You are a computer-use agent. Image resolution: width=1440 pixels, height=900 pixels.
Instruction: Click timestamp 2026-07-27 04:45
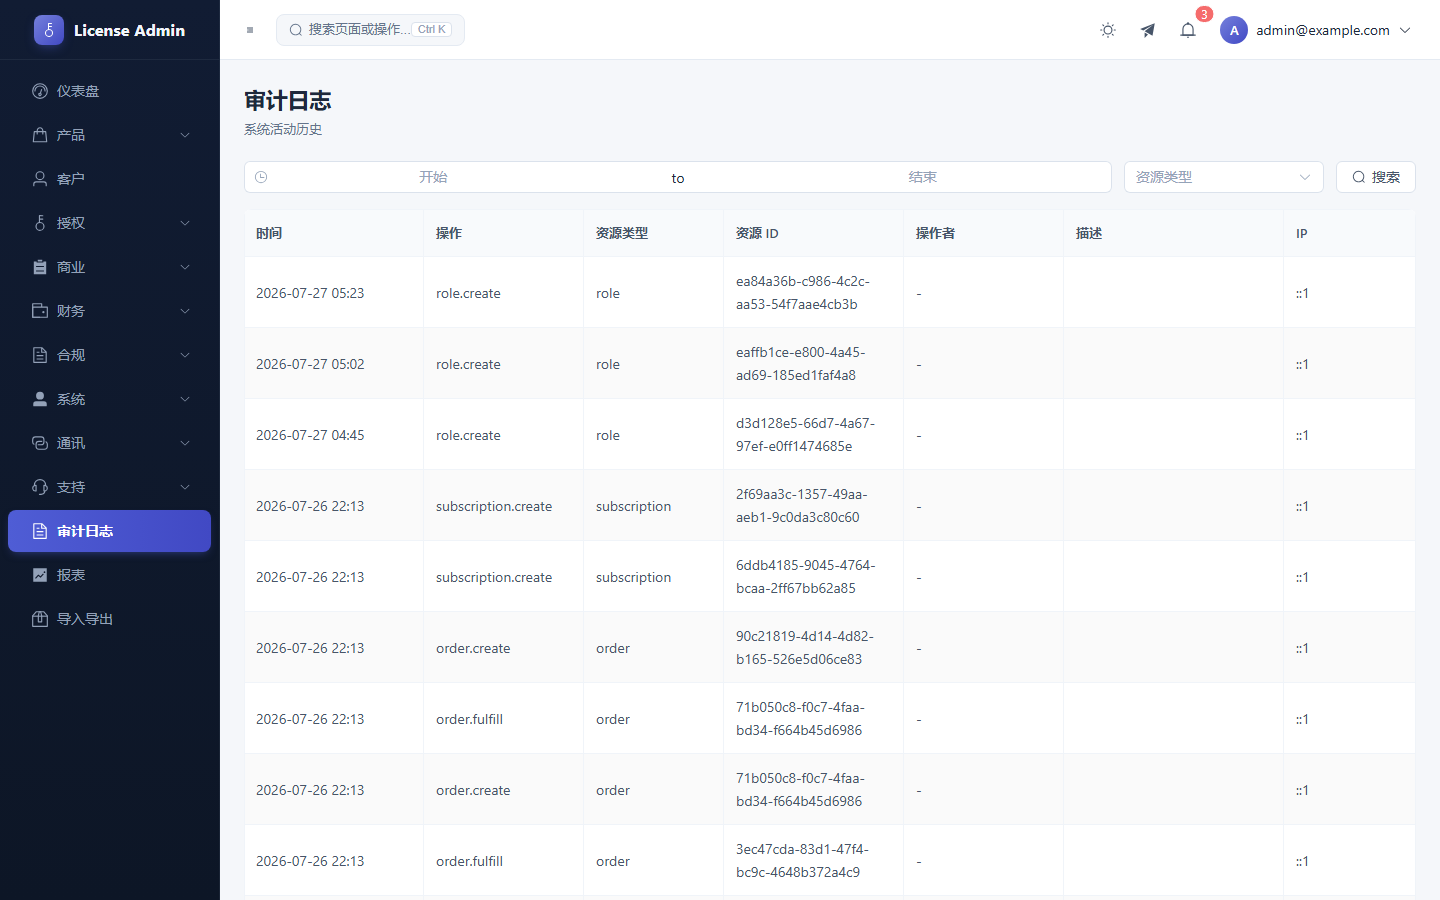tap(310, 435)
